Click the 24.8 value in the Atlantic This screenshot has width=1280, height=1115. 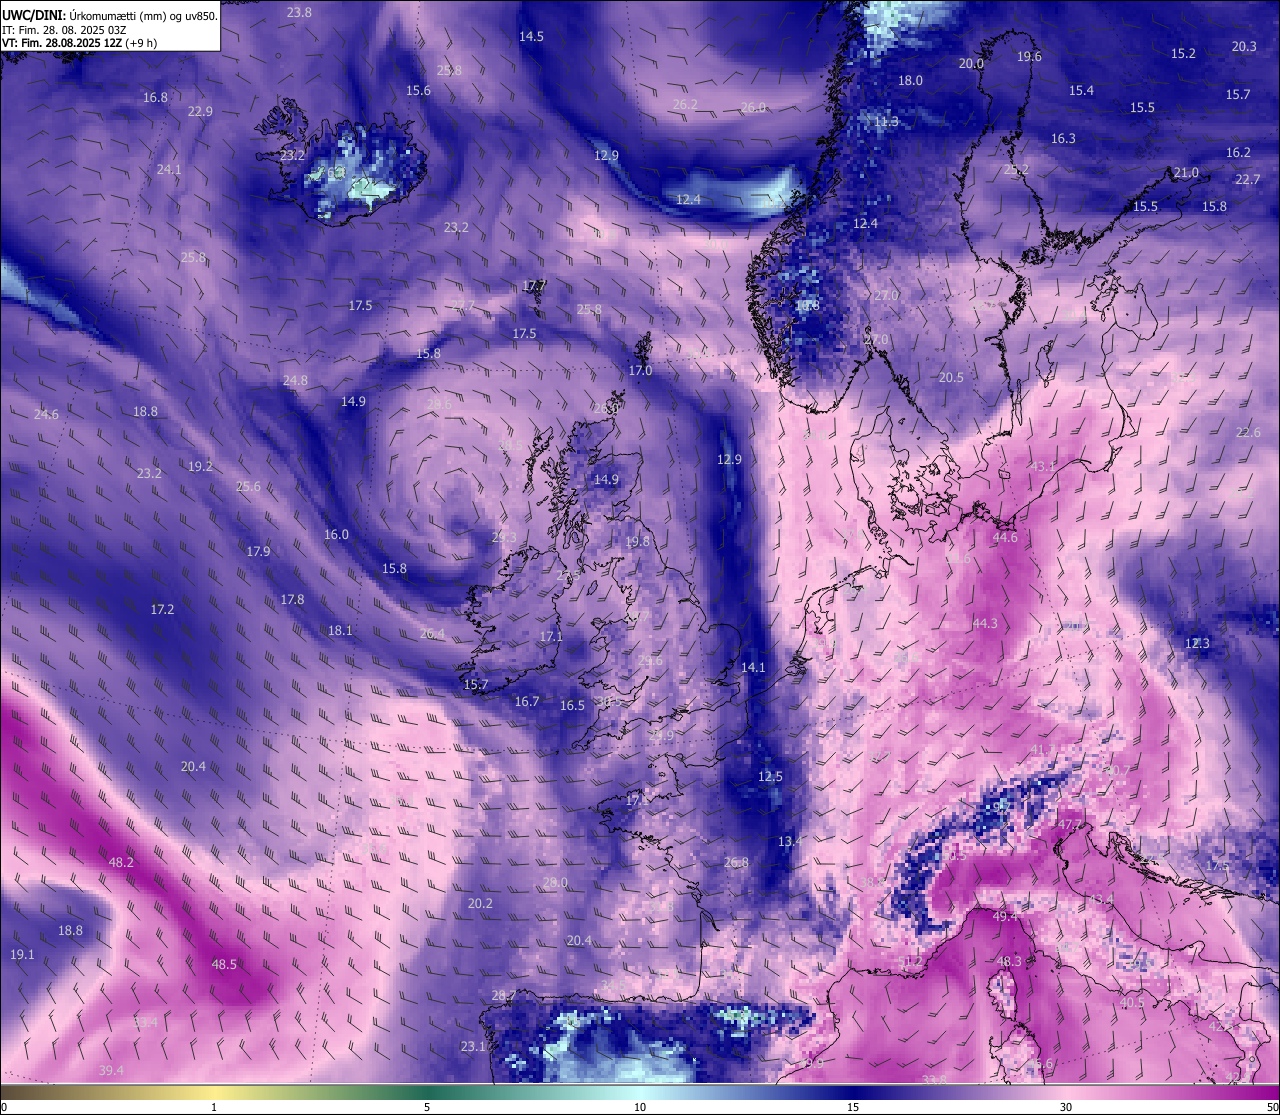[295, 380]
